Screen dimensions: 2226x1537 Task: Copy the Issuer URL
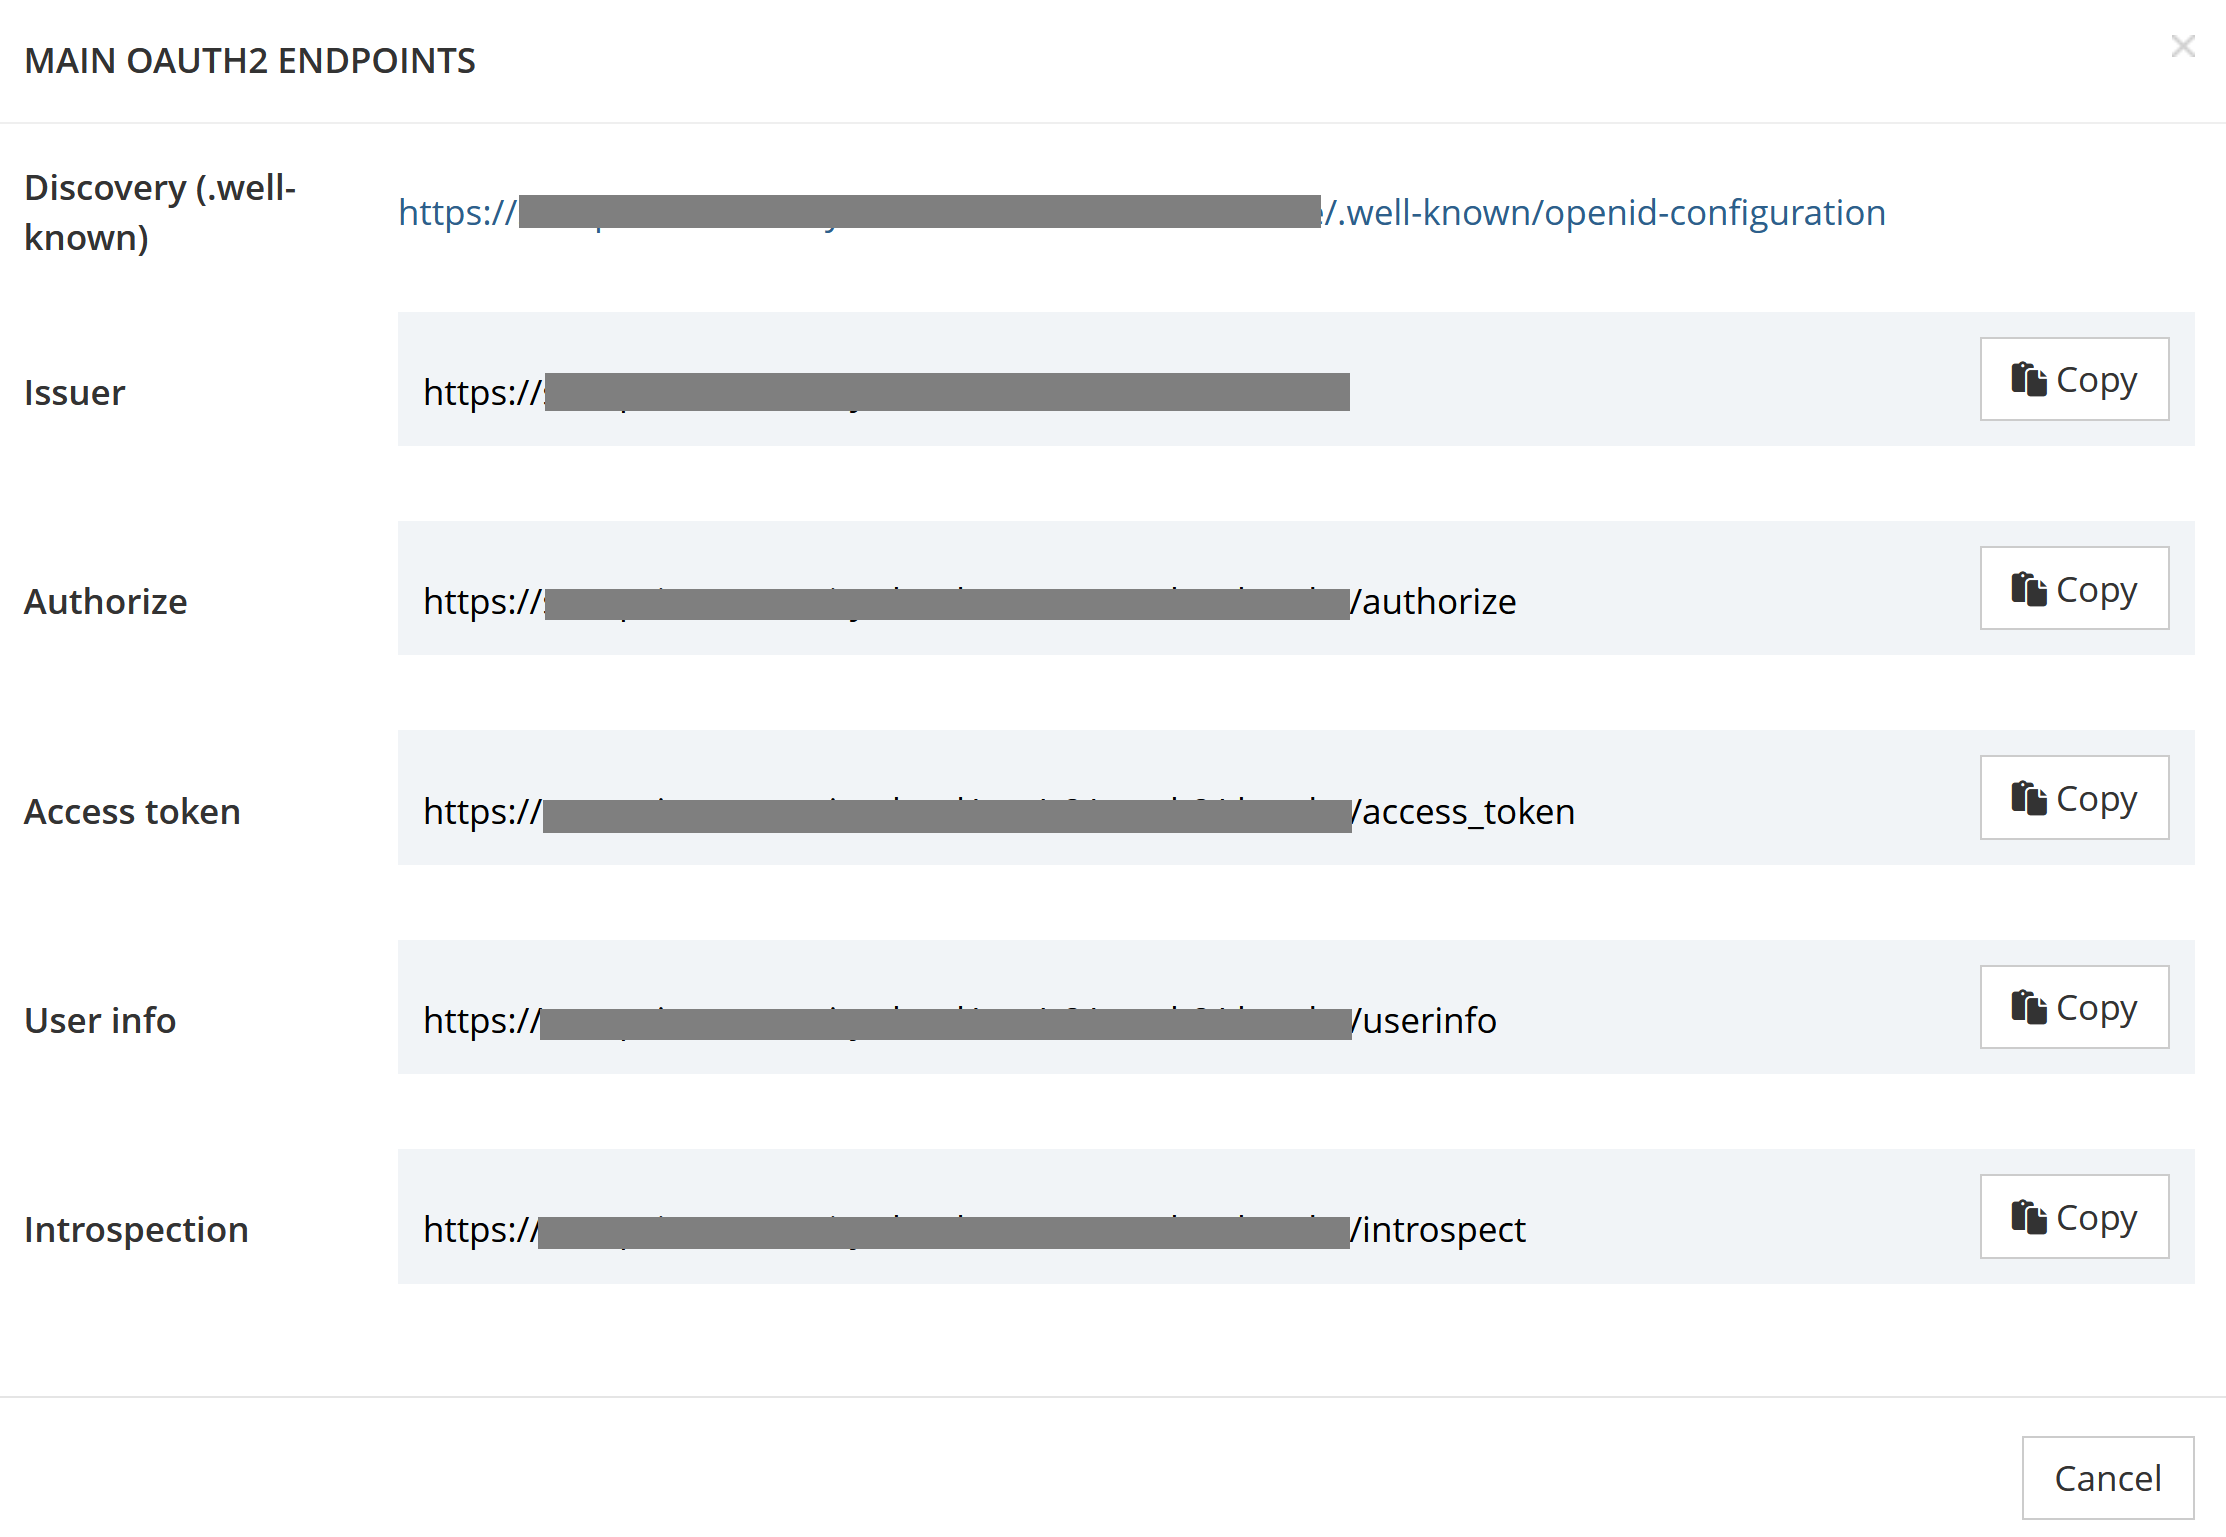click(2073, 379)
